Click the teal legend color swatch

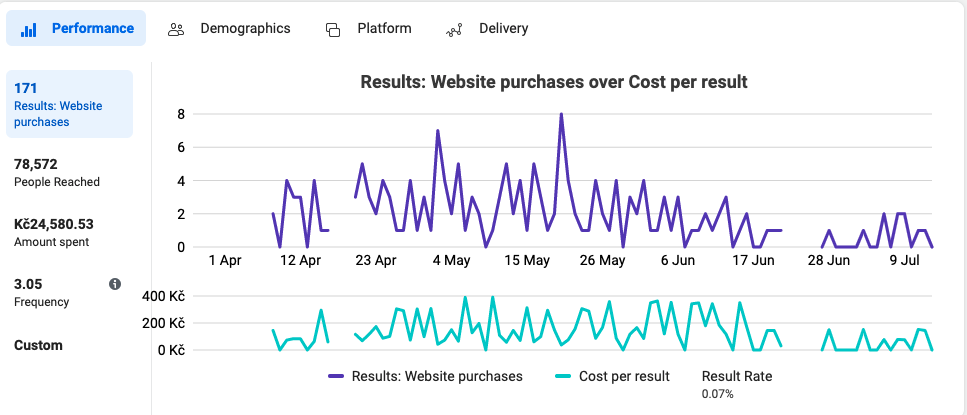(562, 377)
